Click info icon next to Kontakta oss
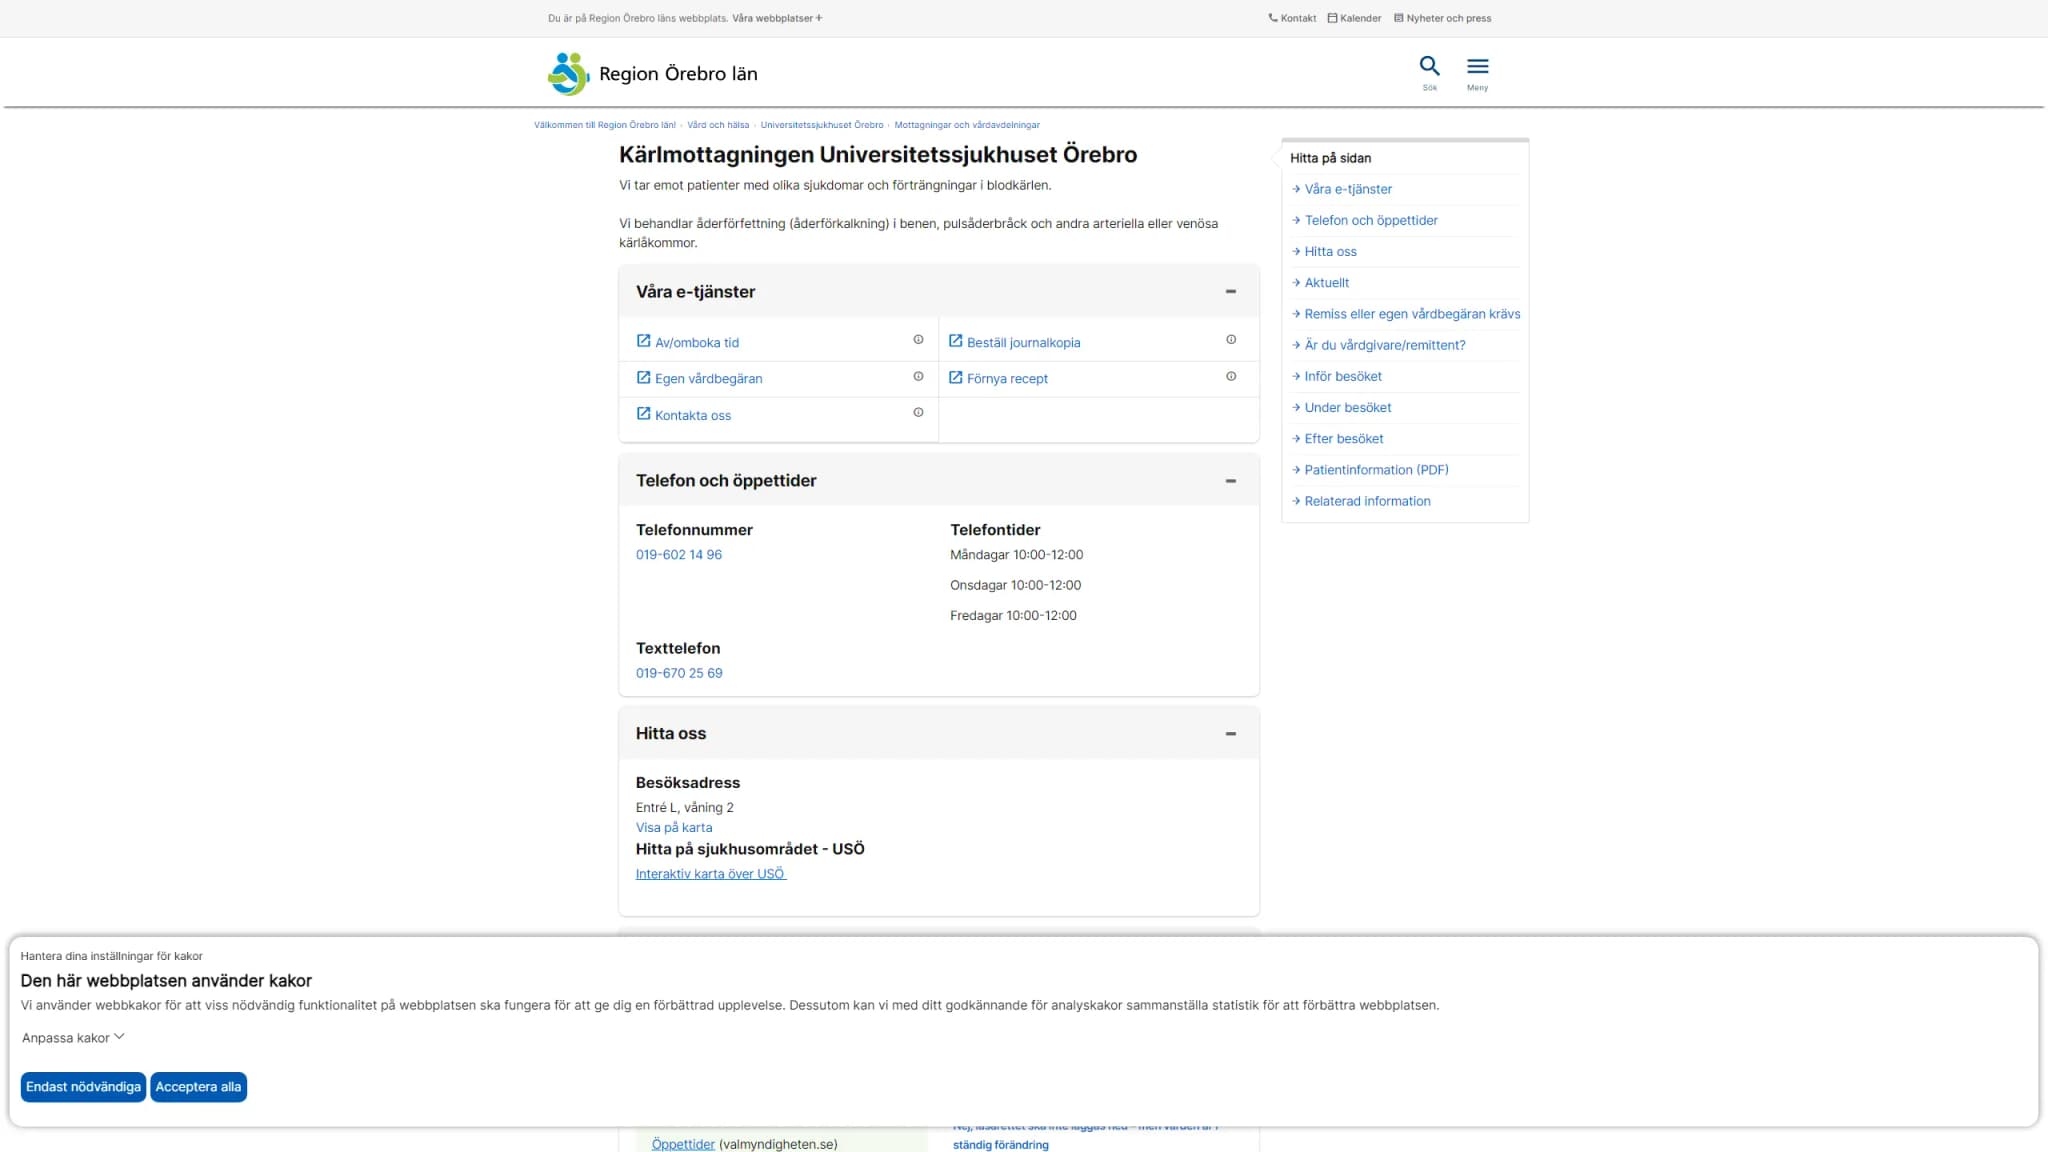Screen dimensions: 2048x1152 point(918,413)
